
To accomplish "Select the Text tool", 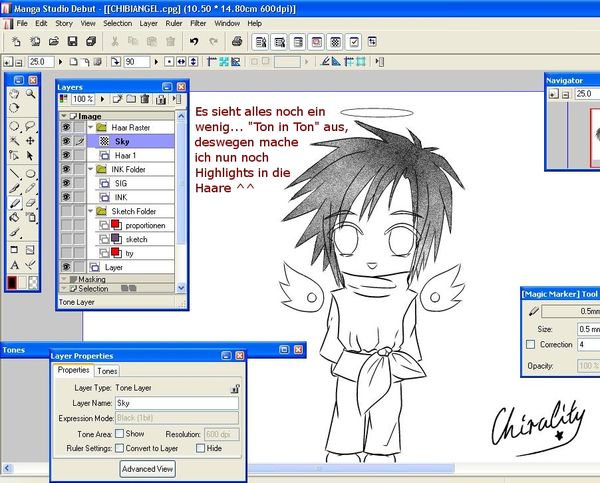I will coord(14,265).
